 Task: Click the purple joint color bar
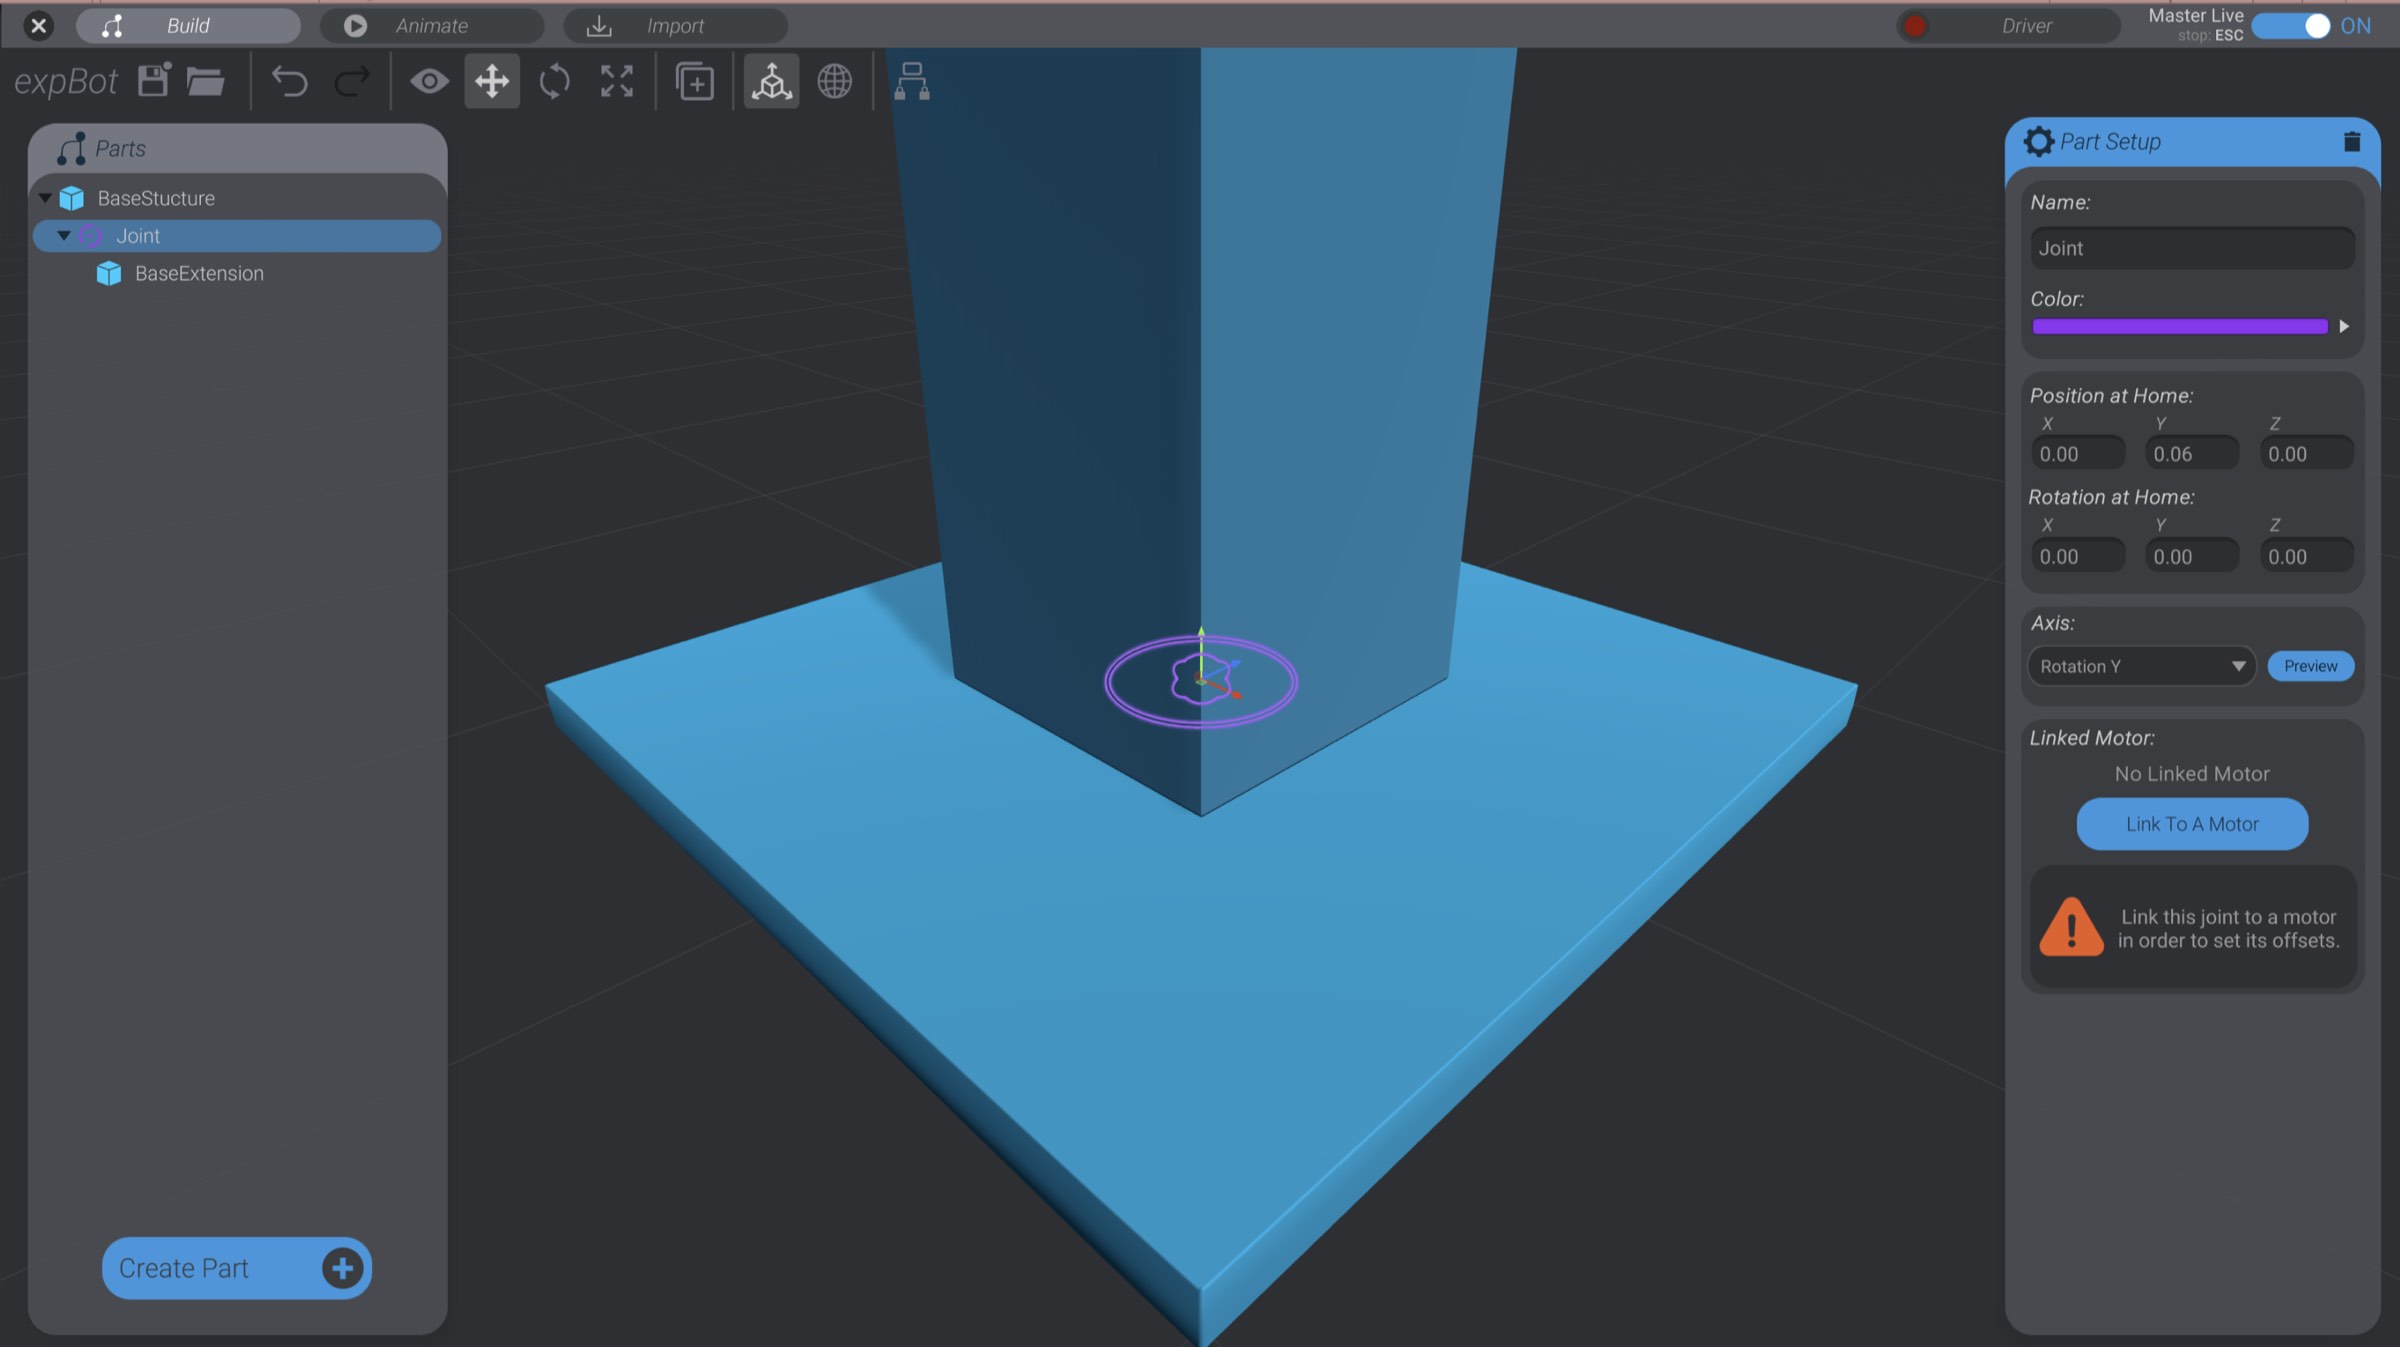pyautogui.click(x=2180, y=326)
